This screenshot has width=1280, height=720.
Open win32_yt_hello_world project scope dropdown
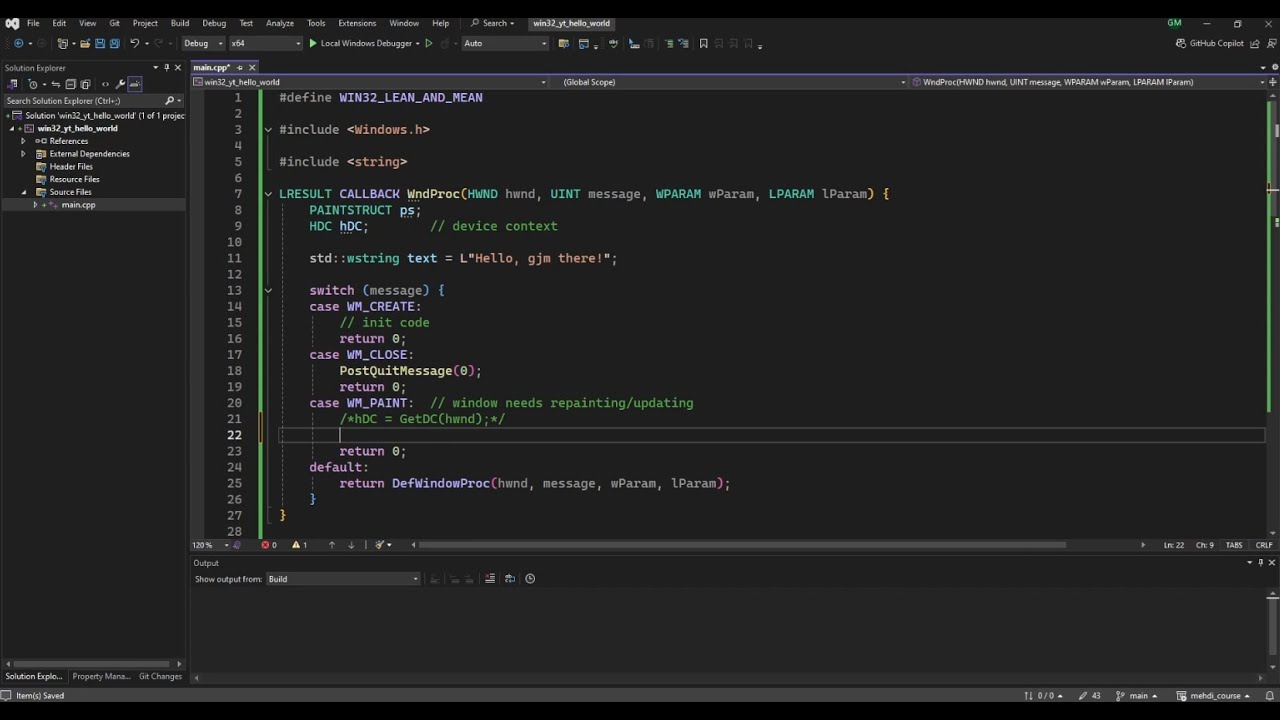[370, 82]
